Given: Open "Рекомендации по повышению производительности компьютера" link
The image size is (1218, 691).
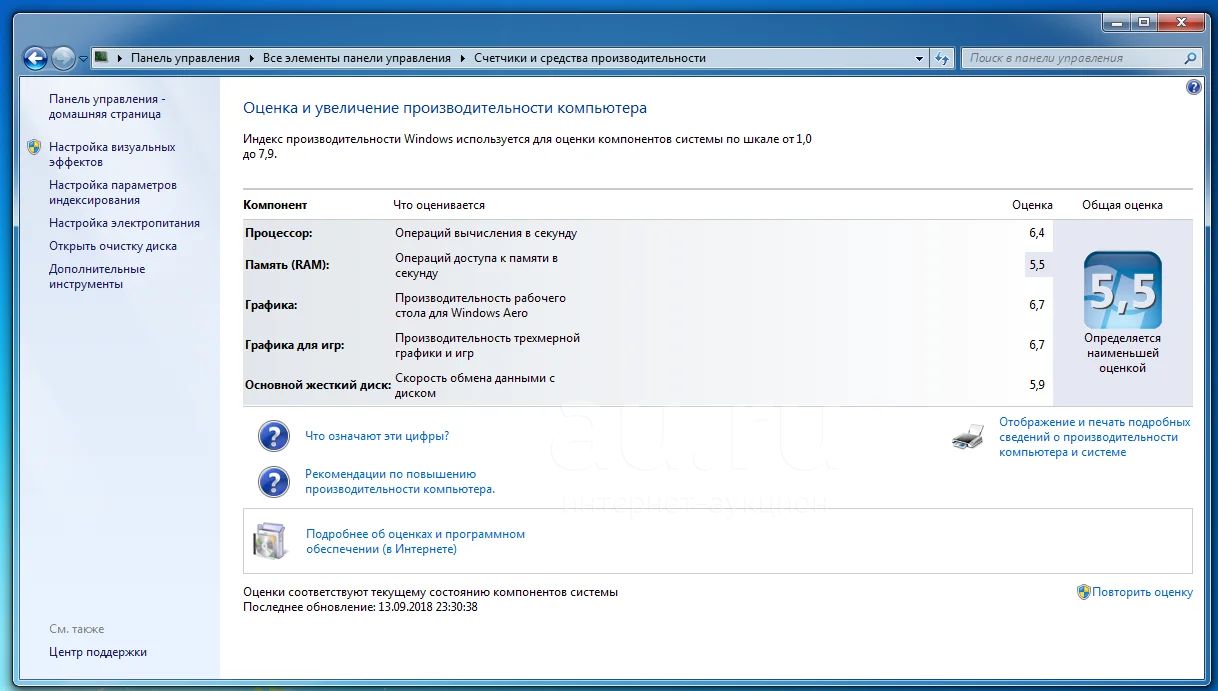Looking at the screenshot, I should (400, 482).
